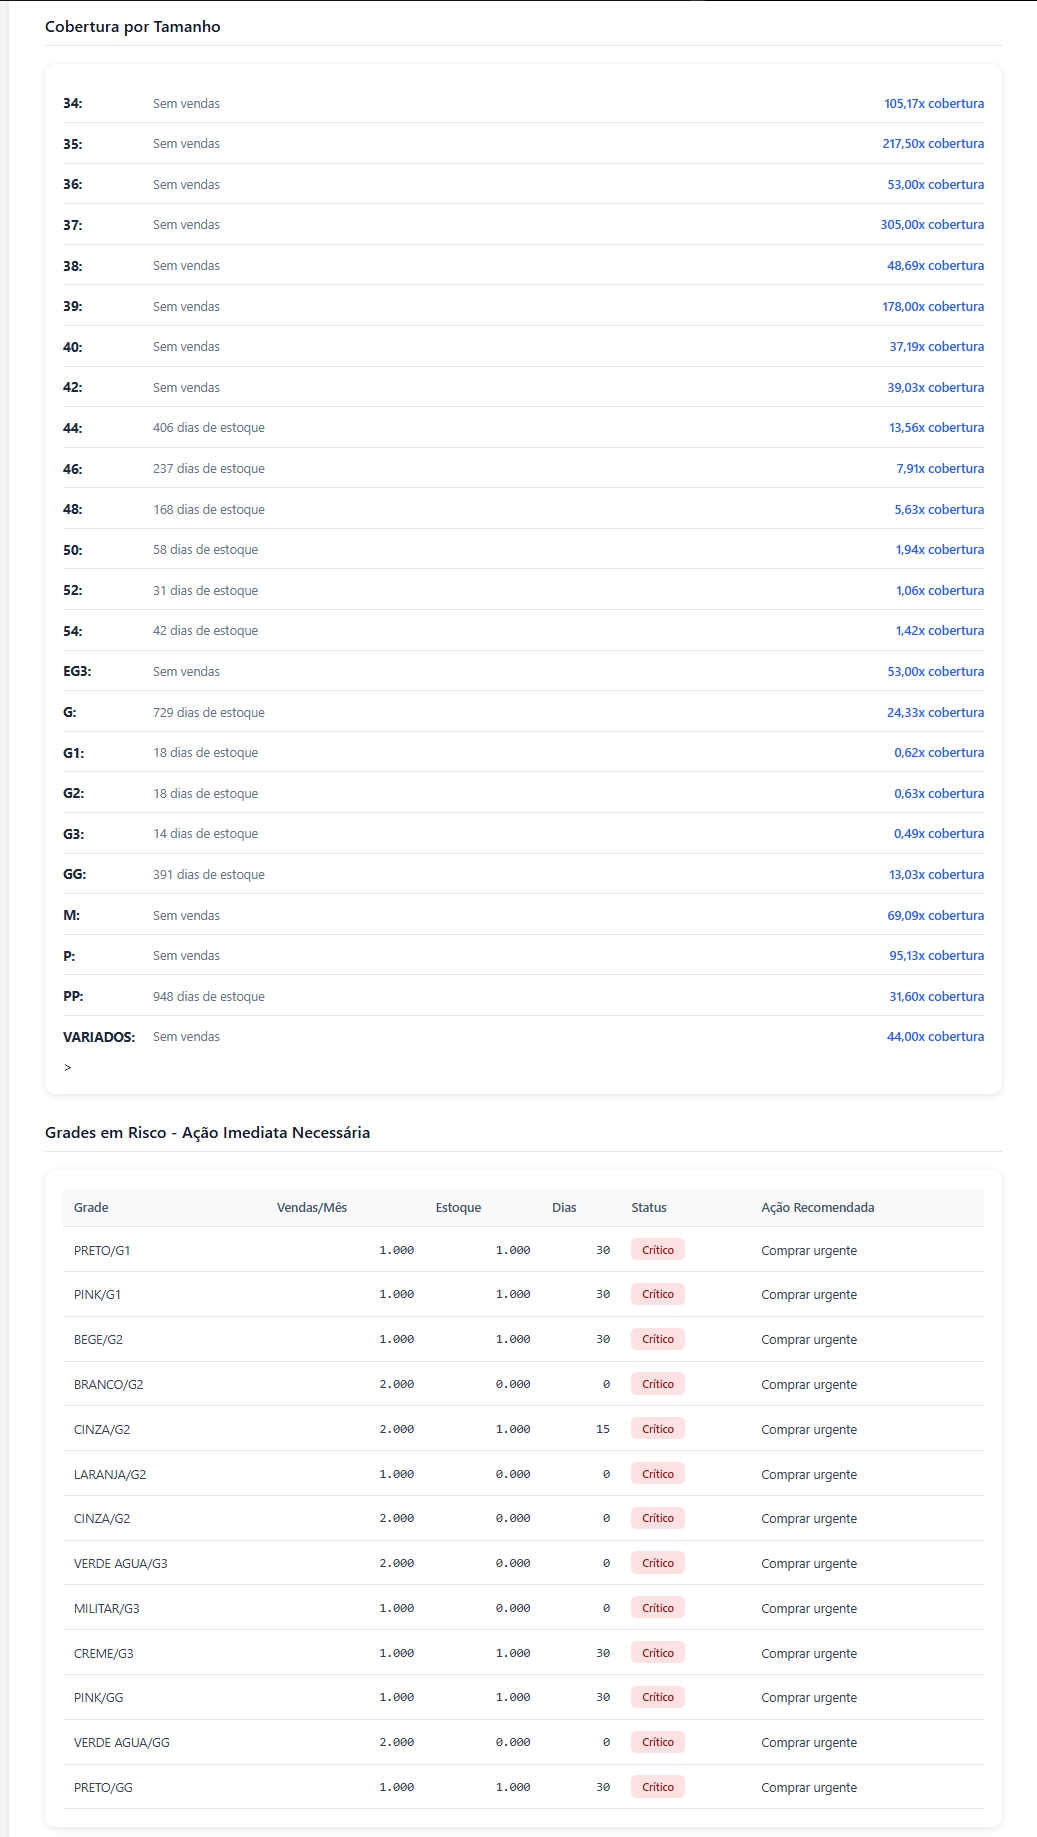The width and height of the screenshot is (1037, 1837).
Task: Click the Crítico badge in PRETO/G1 row
Action: coord(657,1250)
